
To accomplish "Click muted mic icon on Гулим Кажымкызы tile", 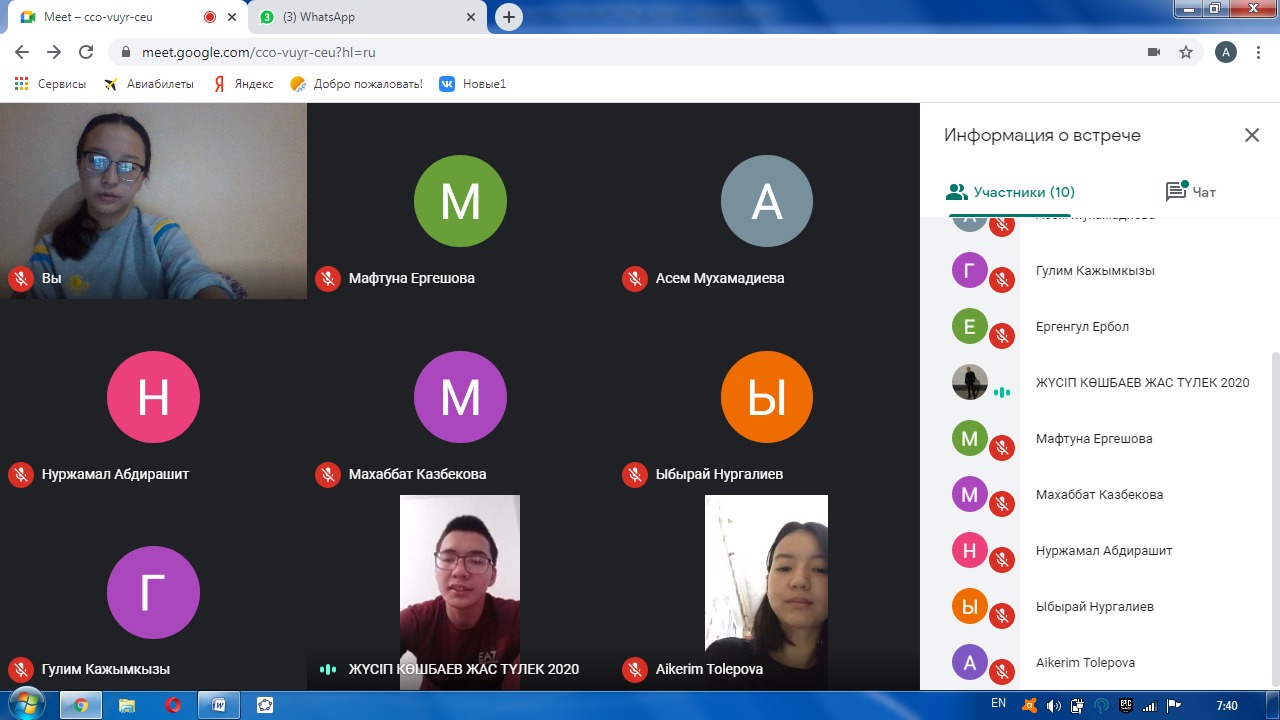I will (21, 670).
